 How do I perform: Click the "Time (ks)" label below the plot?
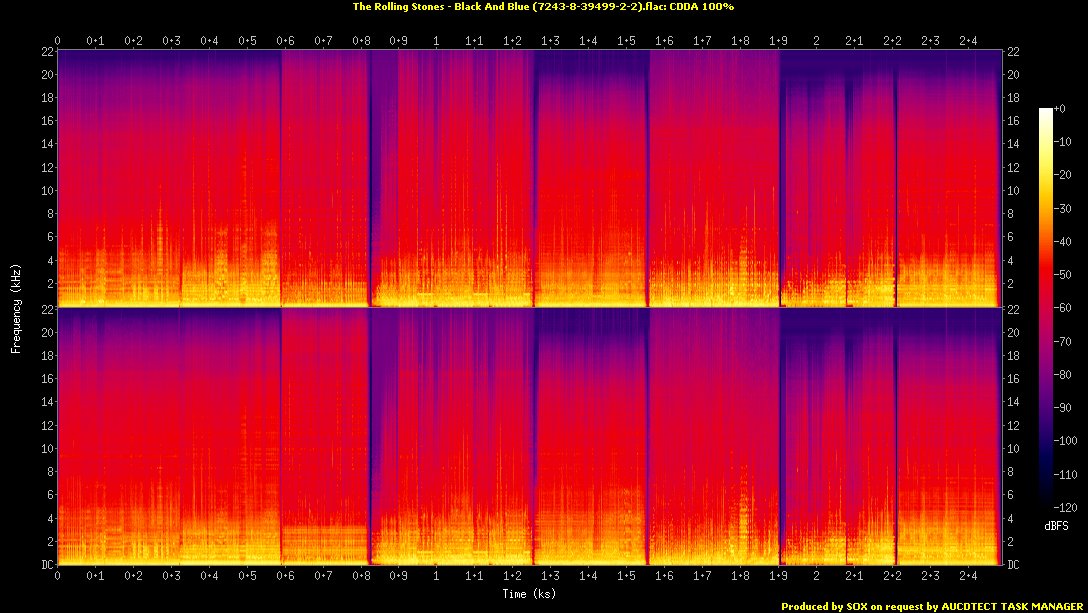pos(529,594)
